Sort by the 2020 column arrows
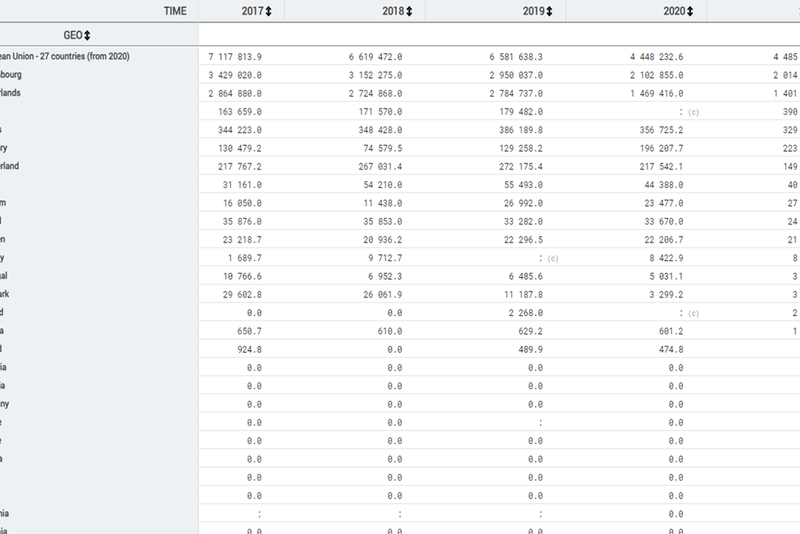Viewport: 800px width, 534px height. click(689, 10)
